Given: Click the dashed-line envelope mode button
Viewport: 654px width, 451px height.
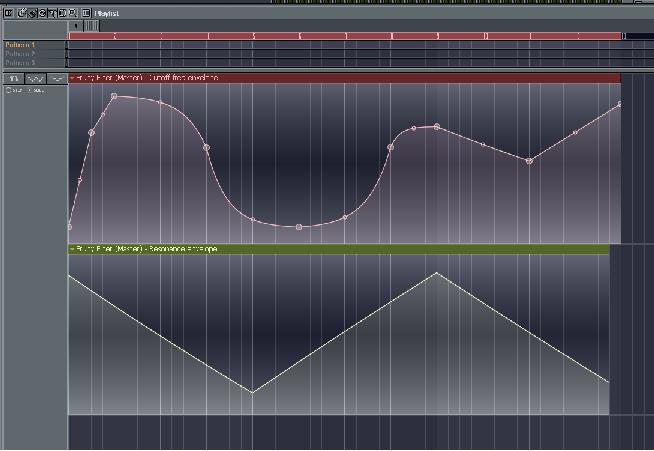Looking at the screenshot, I should 57,78.
